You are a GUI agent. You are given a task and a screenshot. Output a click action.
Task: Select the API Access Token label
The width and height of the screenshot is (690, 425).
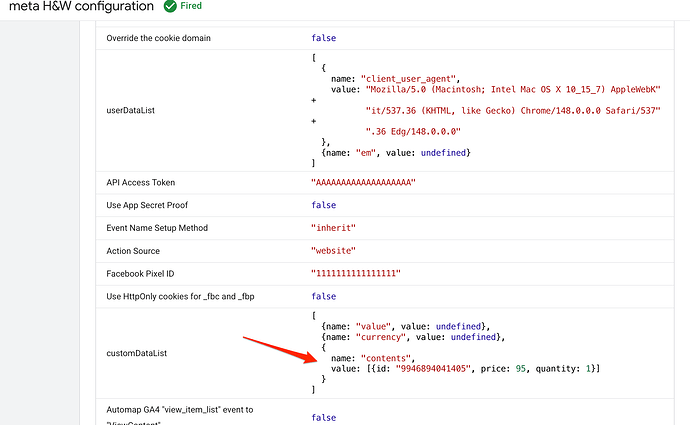tap(141, 183)
